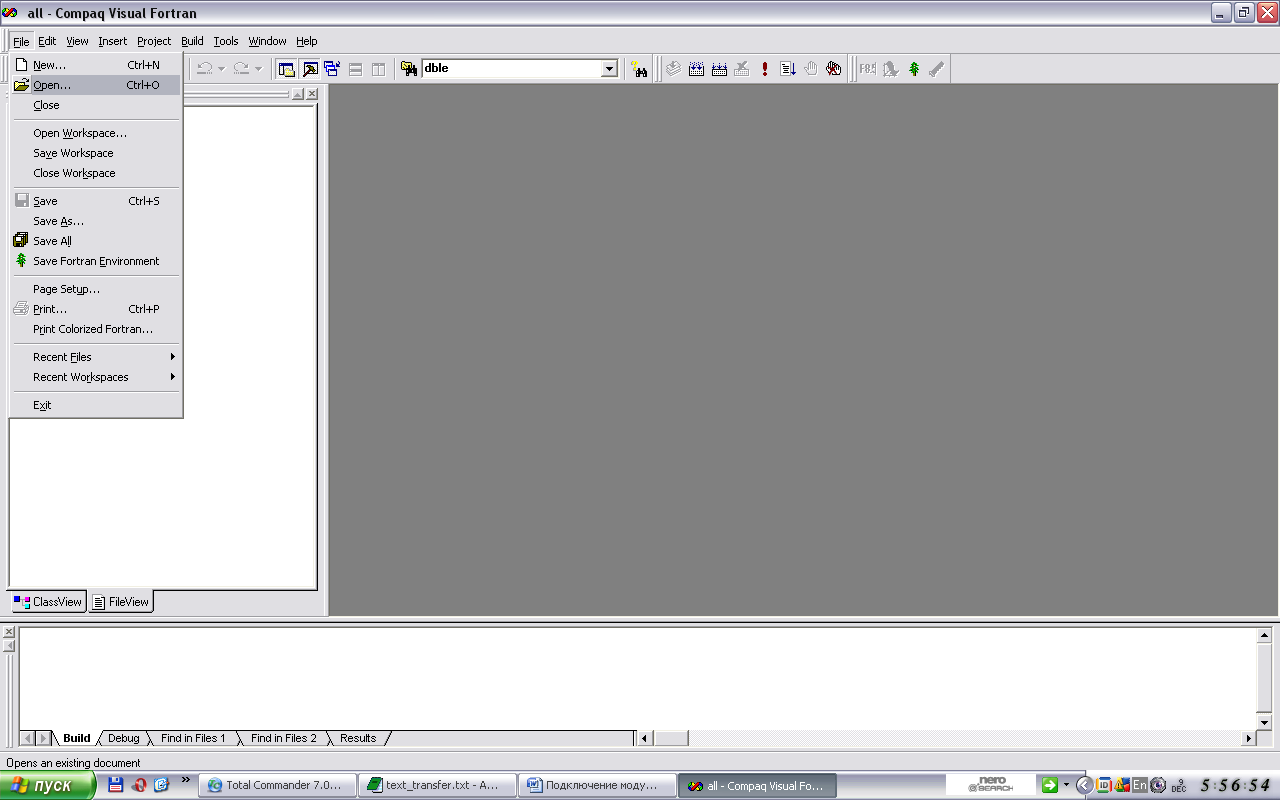The height and width of the screenshot is (800, 1280).
Task: Choose Exit from the File menu
Action: pyautogui.click(x=96, y=405)
